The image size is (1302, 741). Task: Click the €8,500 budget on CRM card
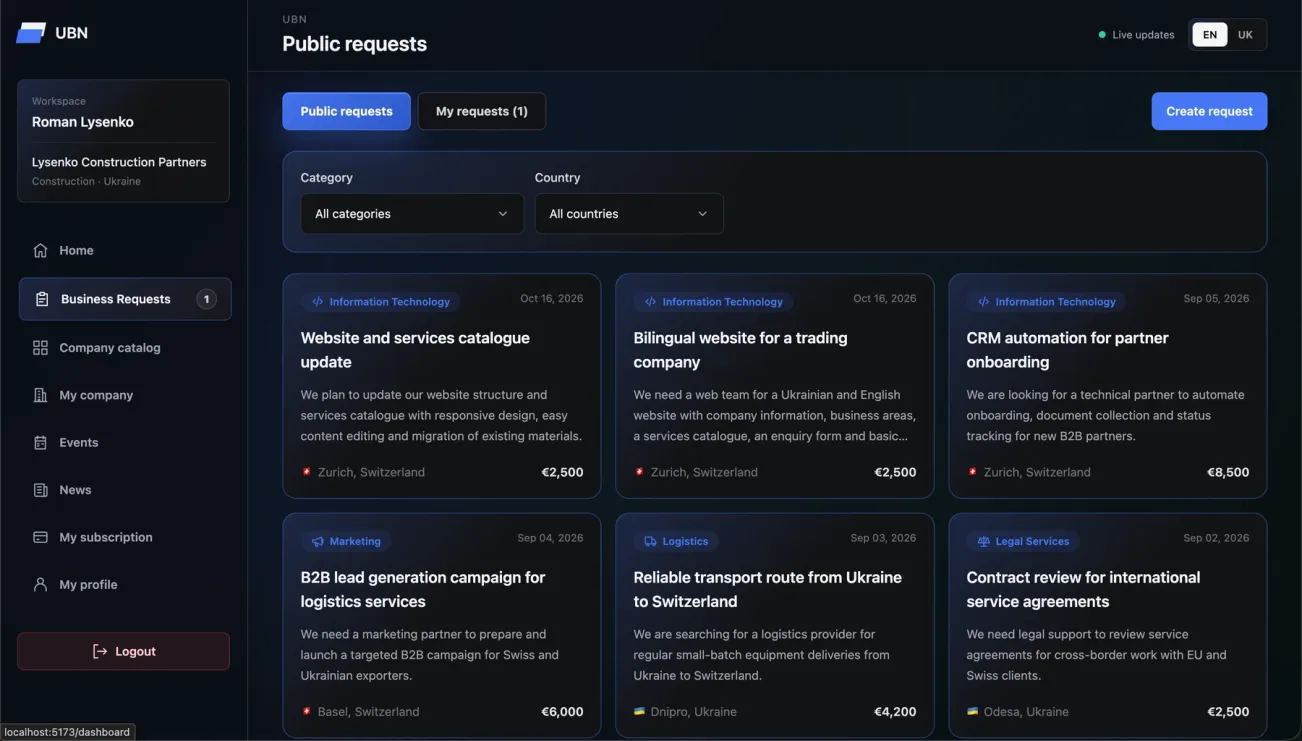pyautogui.click(x=1228, y=473)
